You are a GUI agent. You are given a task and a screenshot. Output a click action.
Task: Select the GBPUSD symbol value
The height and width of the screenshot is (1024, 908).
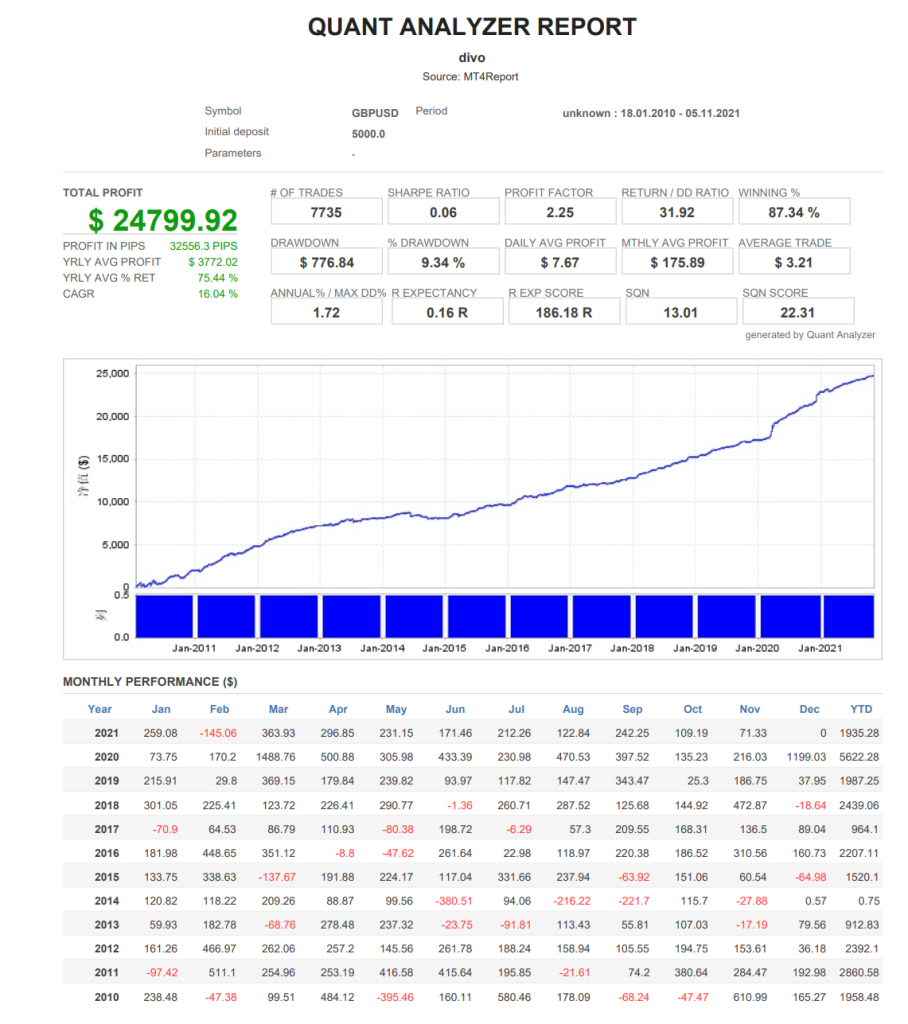375,113
